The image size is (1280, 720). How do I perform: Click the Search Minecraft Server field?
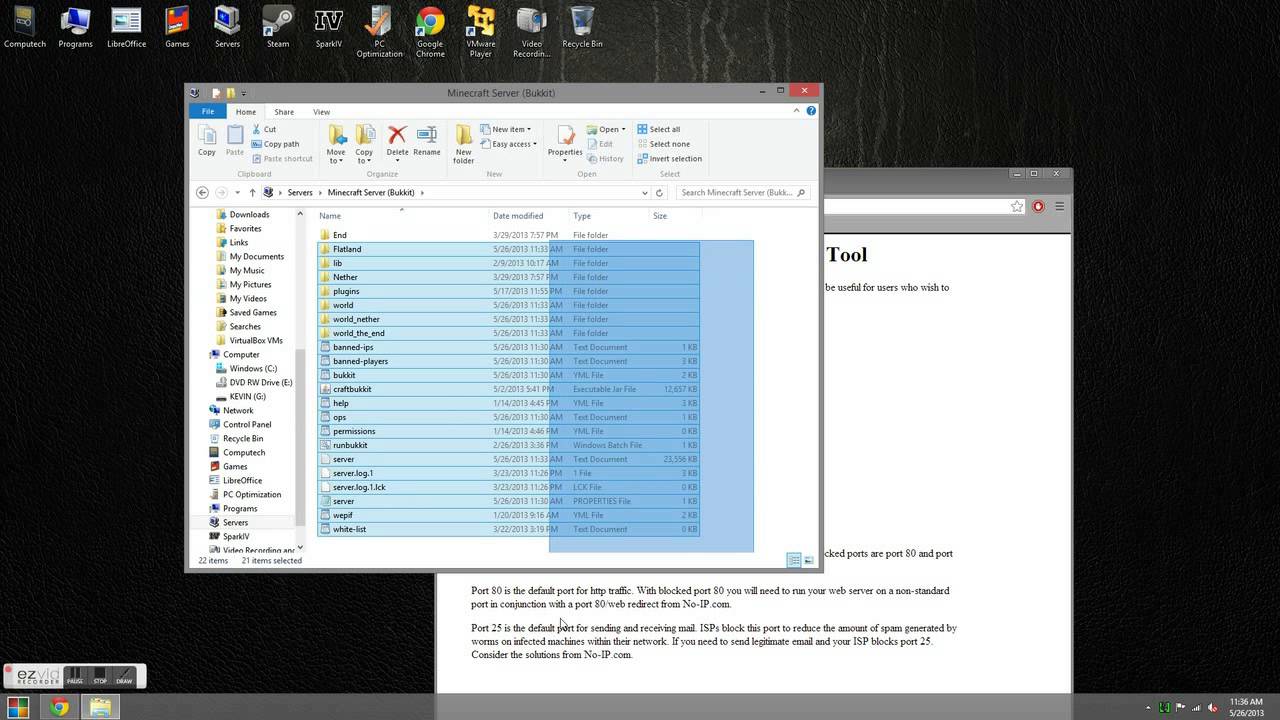[x=742, y=192]
